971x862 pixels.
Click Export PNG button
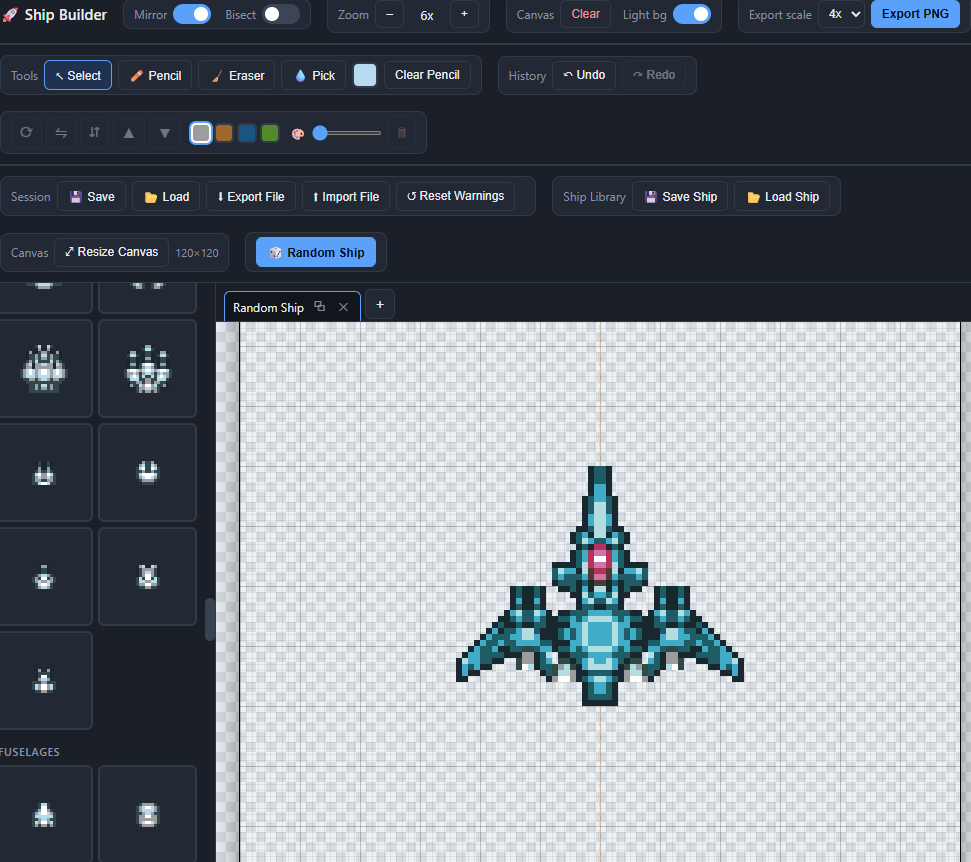pyautogui.click(x=915, y=14)
